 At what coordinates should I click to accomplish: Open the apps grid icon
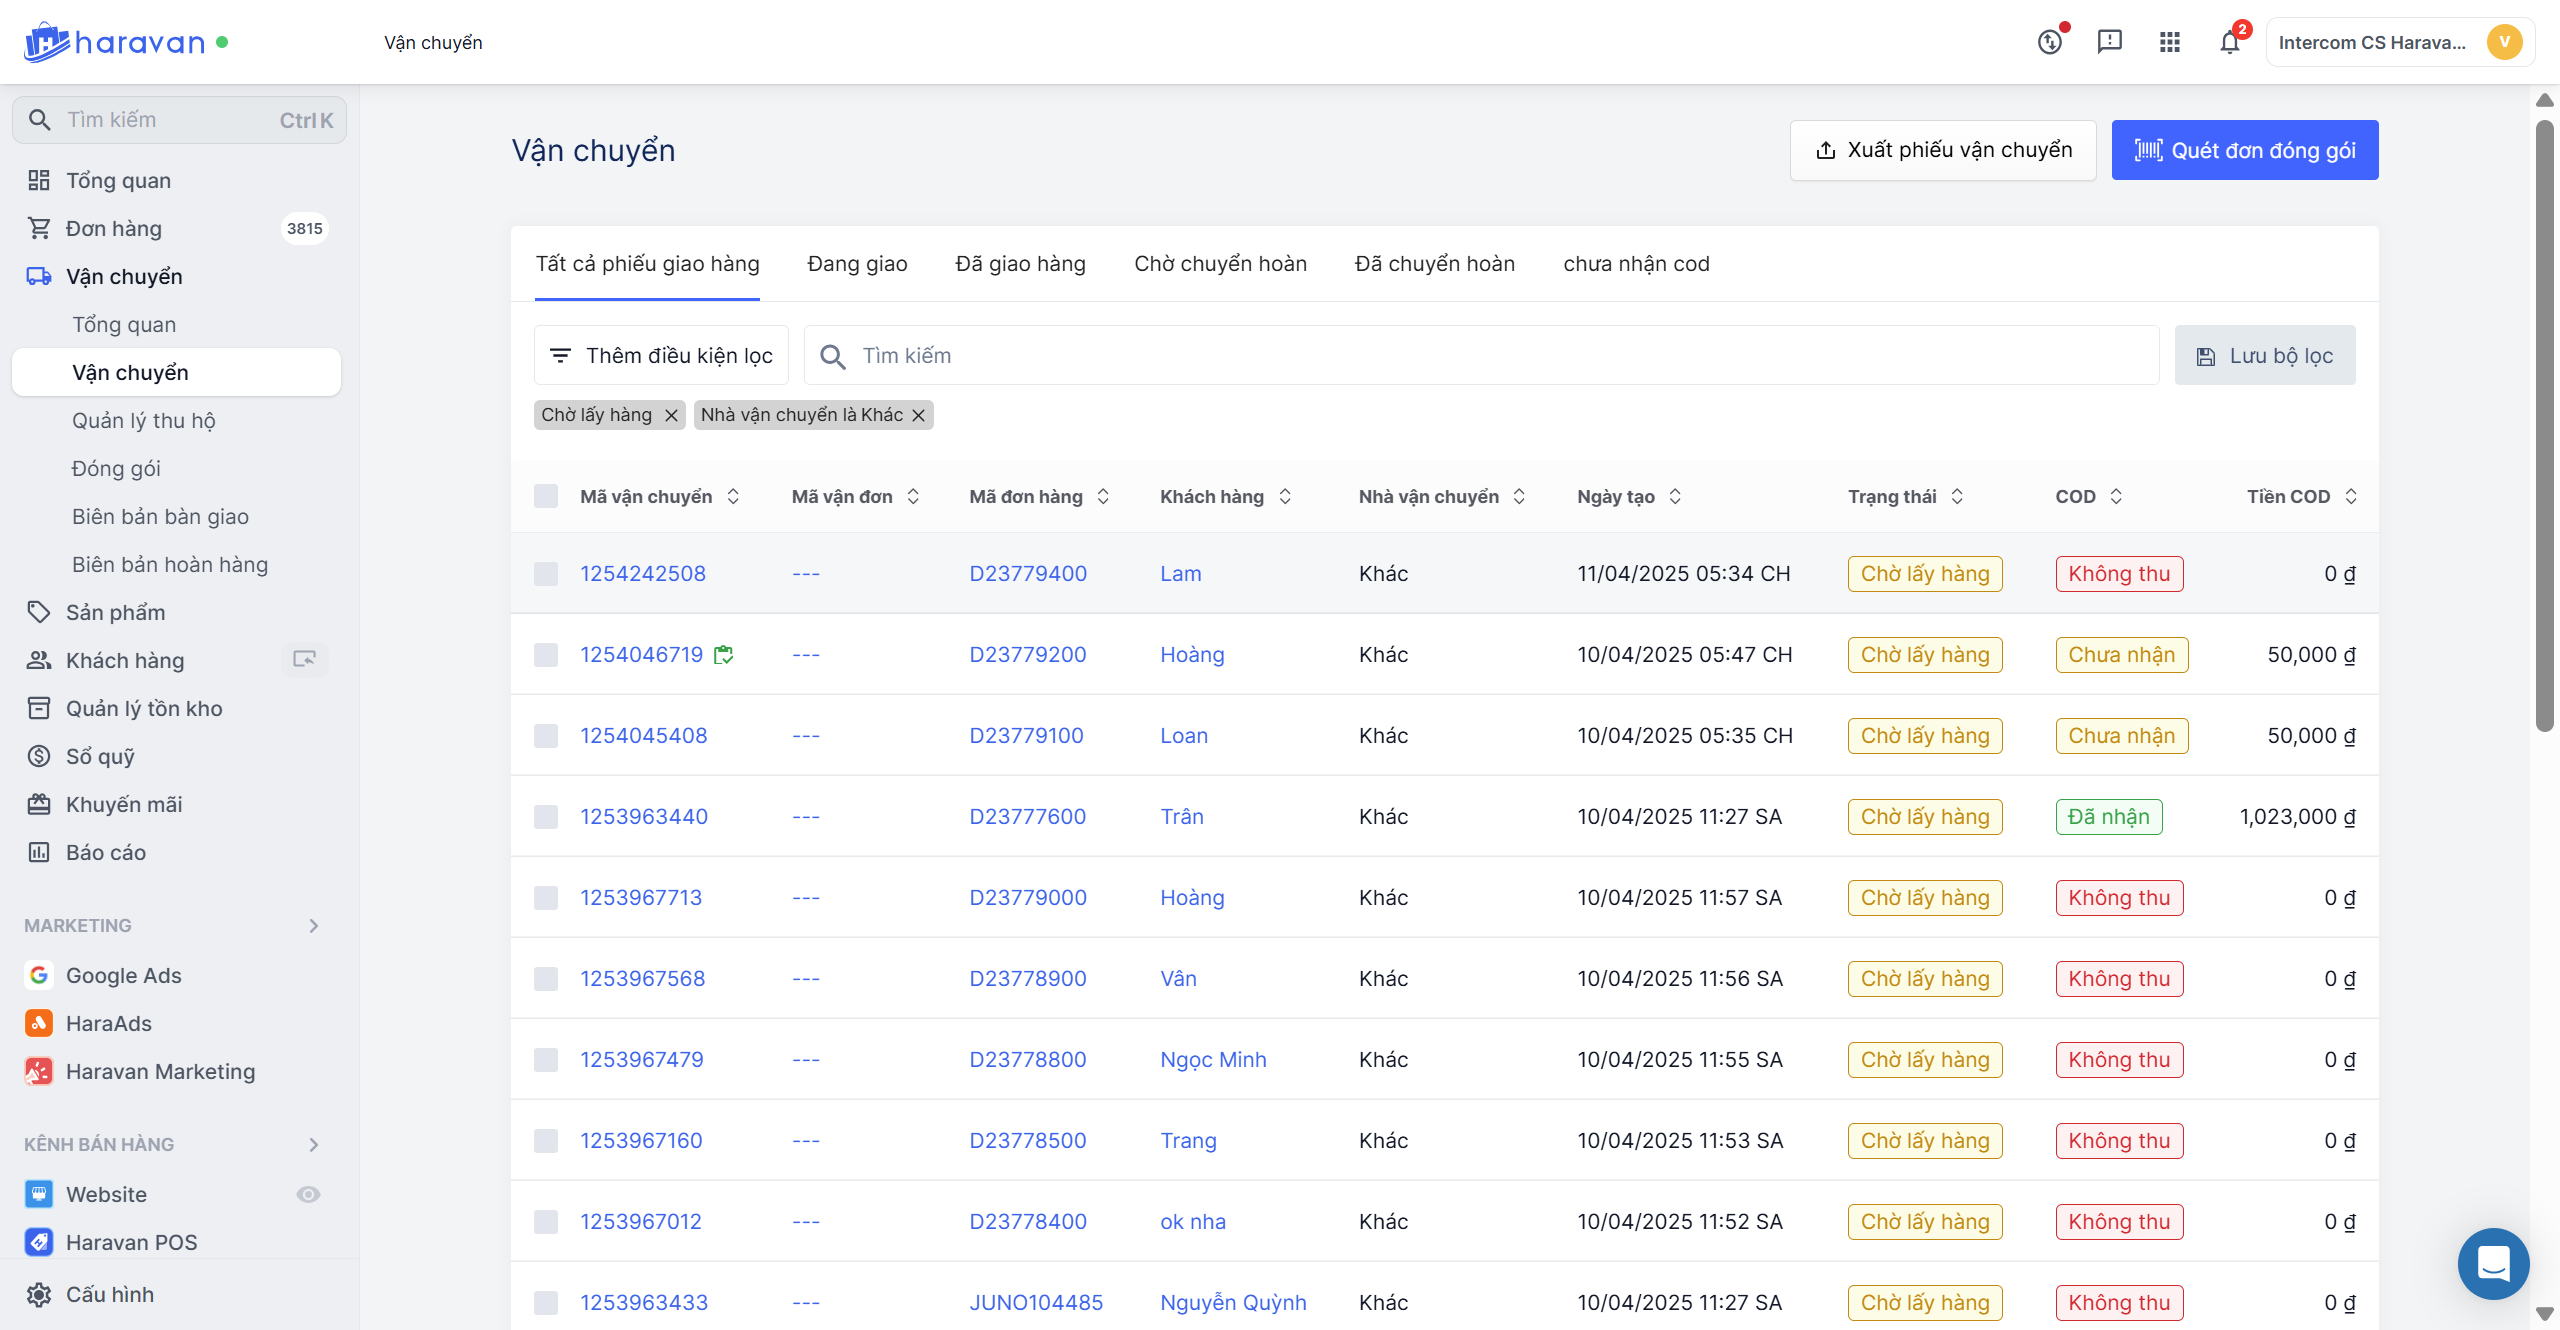click(x=2169, y=43)
